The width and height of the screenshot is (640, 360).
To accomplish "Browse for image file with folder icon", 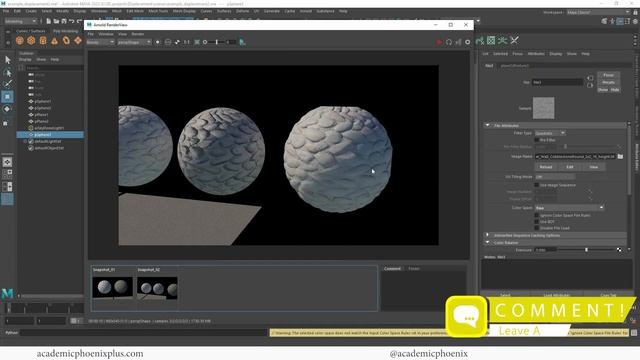I will coord(620,156).
